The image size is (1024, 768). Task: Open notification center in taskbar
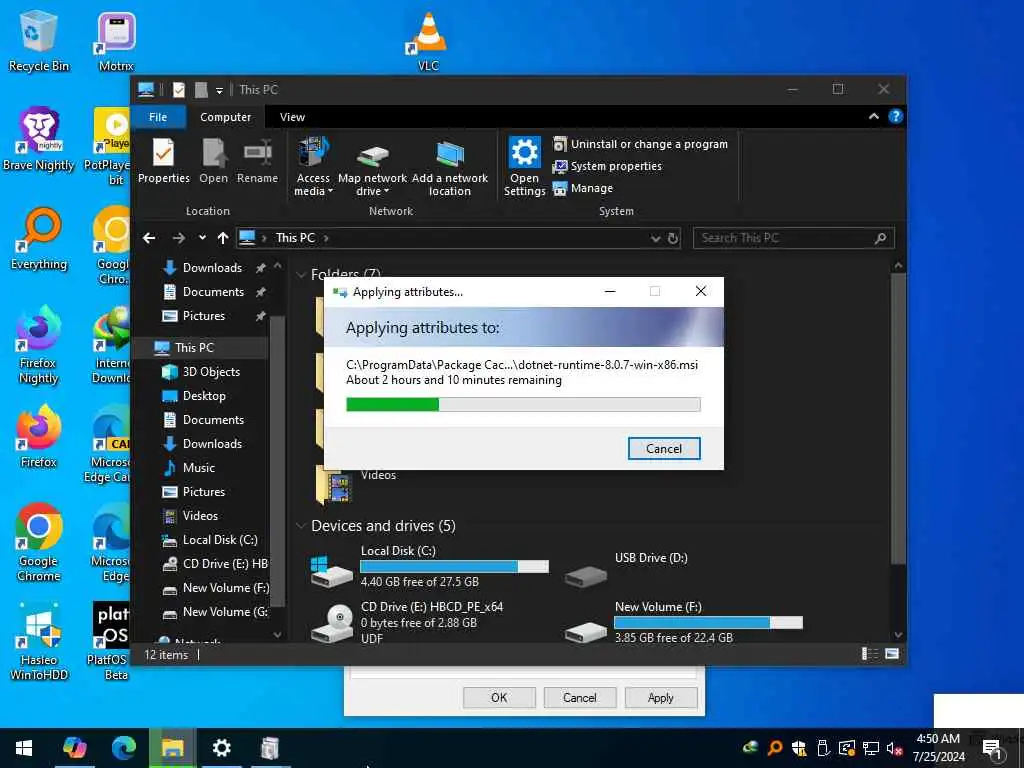pyautogui.click(x=991, y=748)
